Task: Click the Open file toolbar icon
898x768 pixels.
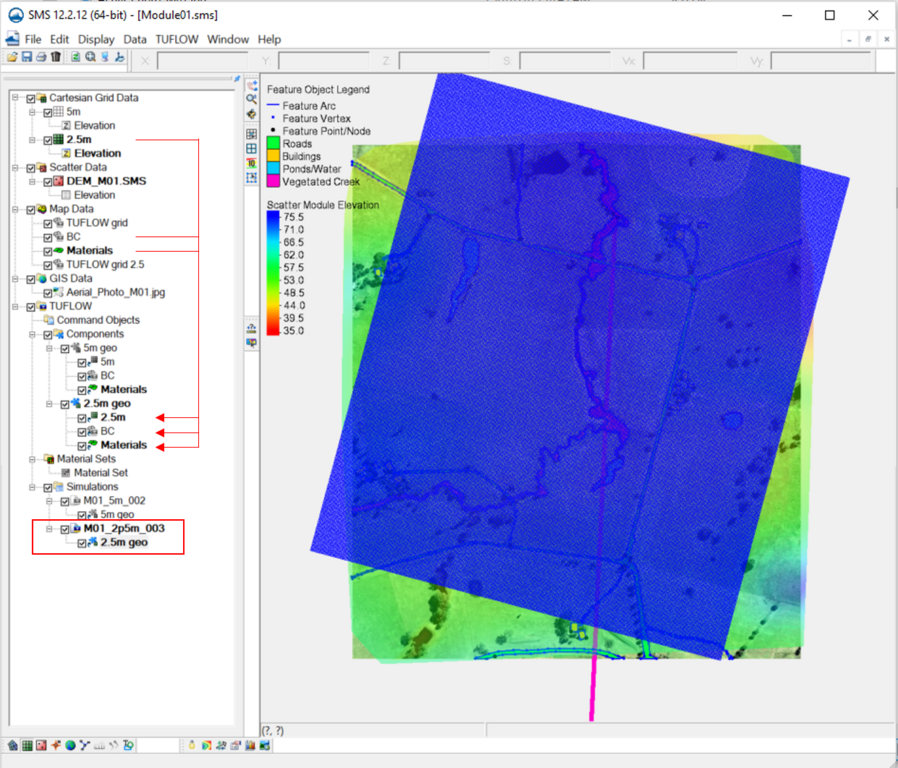Action: point(12,58)
